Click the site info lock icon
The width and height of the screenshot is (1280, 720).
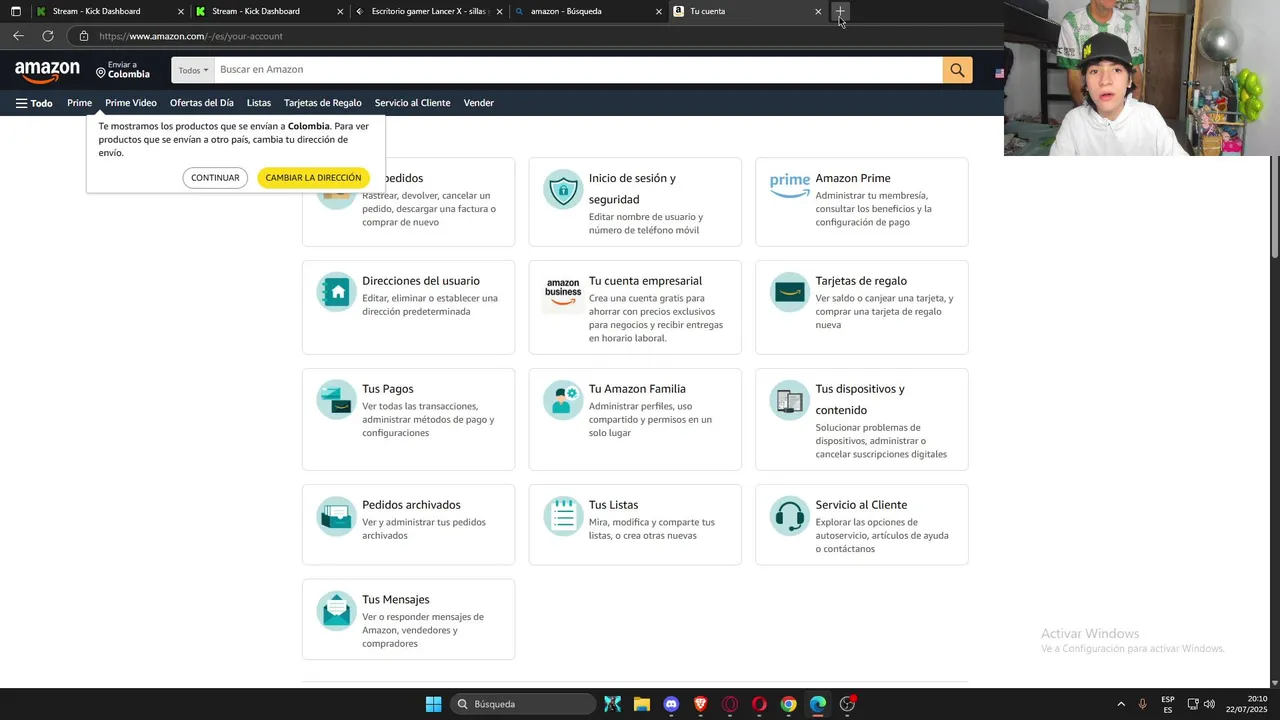[84, 36]
